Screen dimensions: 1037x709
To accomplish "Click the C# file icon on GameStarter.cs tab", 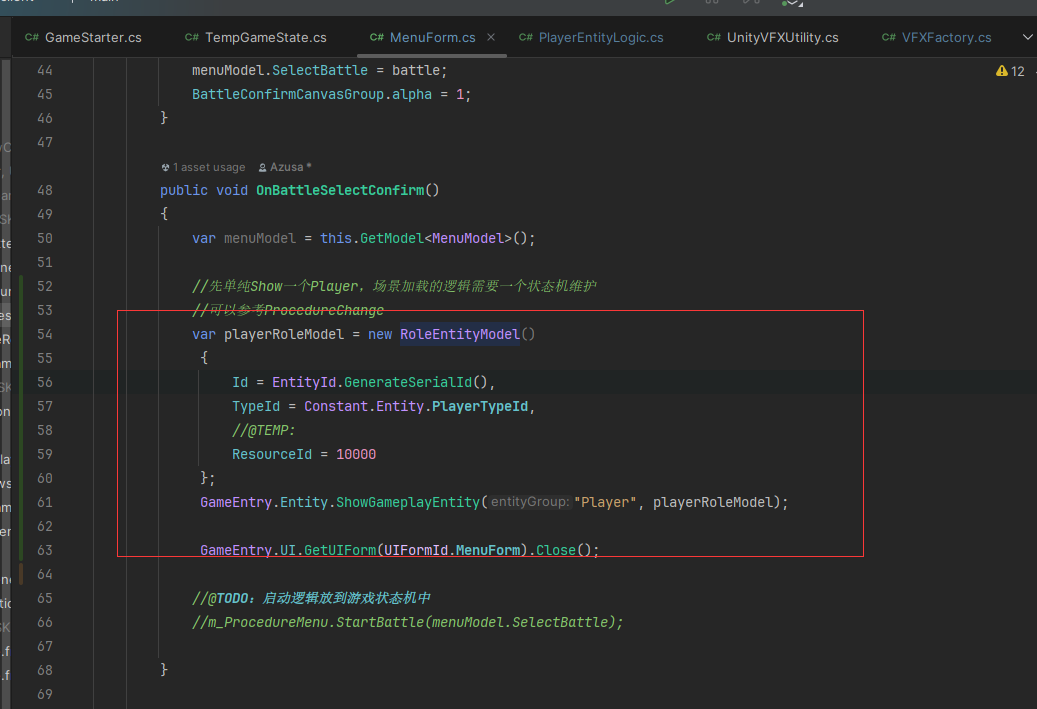I will tap(32, 38).
